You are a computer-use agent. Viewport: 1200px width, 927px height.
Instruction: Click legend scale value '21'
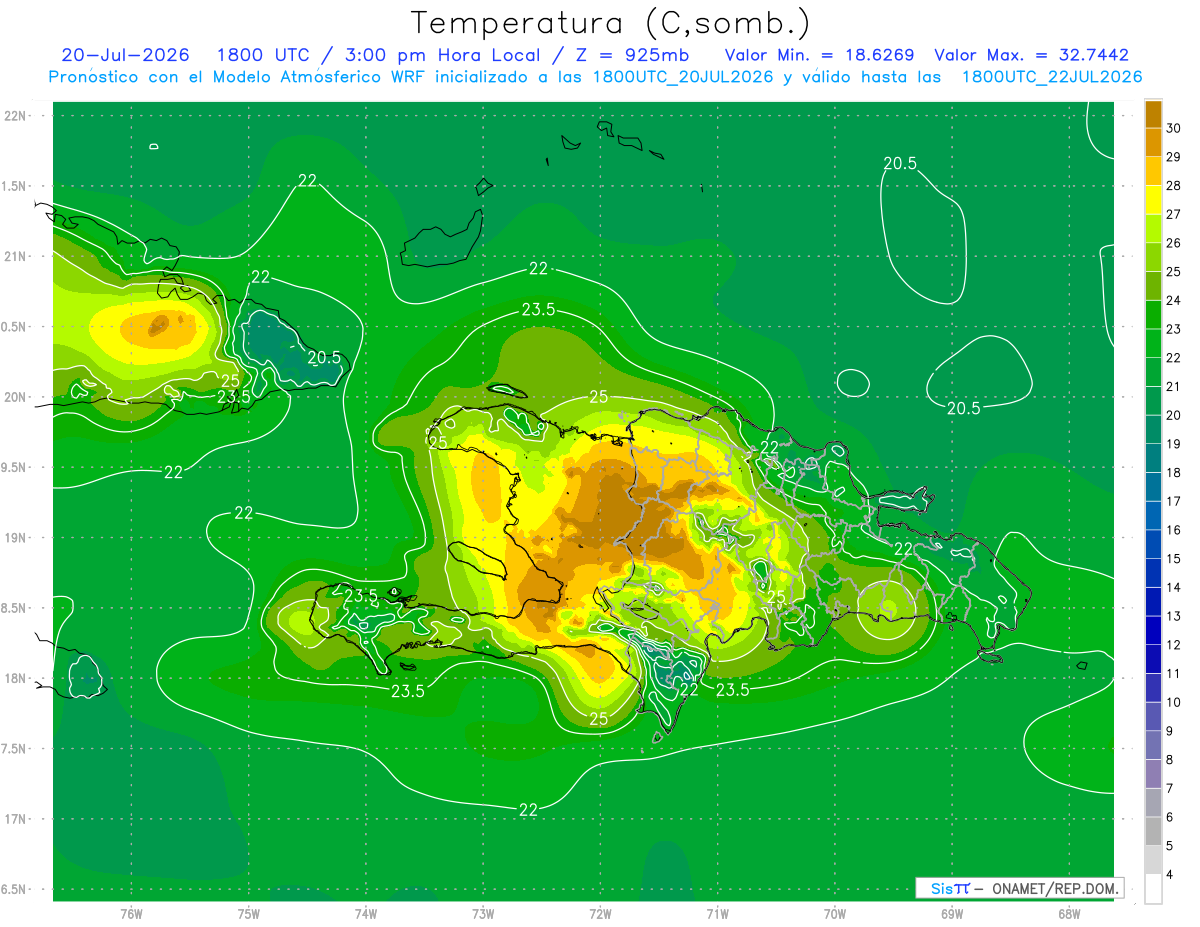point(1174,386)
